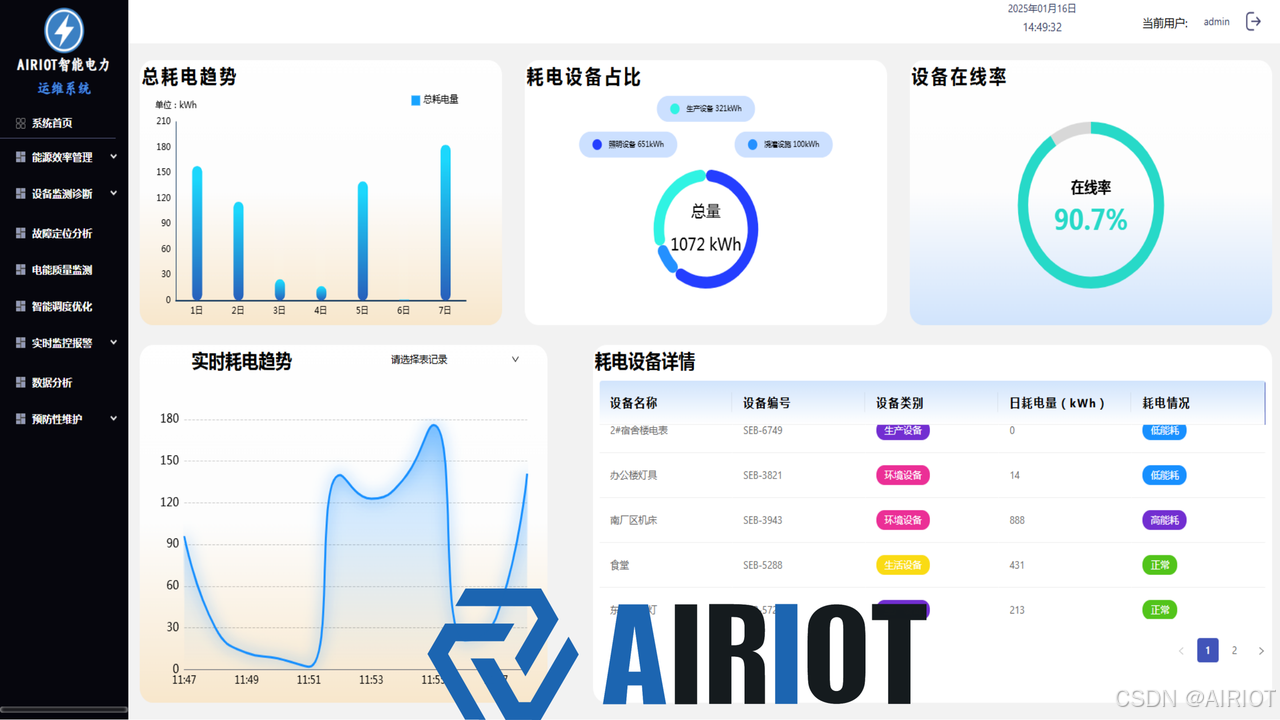The height and width of the screenshot is (720, 1280).
Task: Toggle the 照明设备 651kWh legend pill
Action: [x=628, y=144]
